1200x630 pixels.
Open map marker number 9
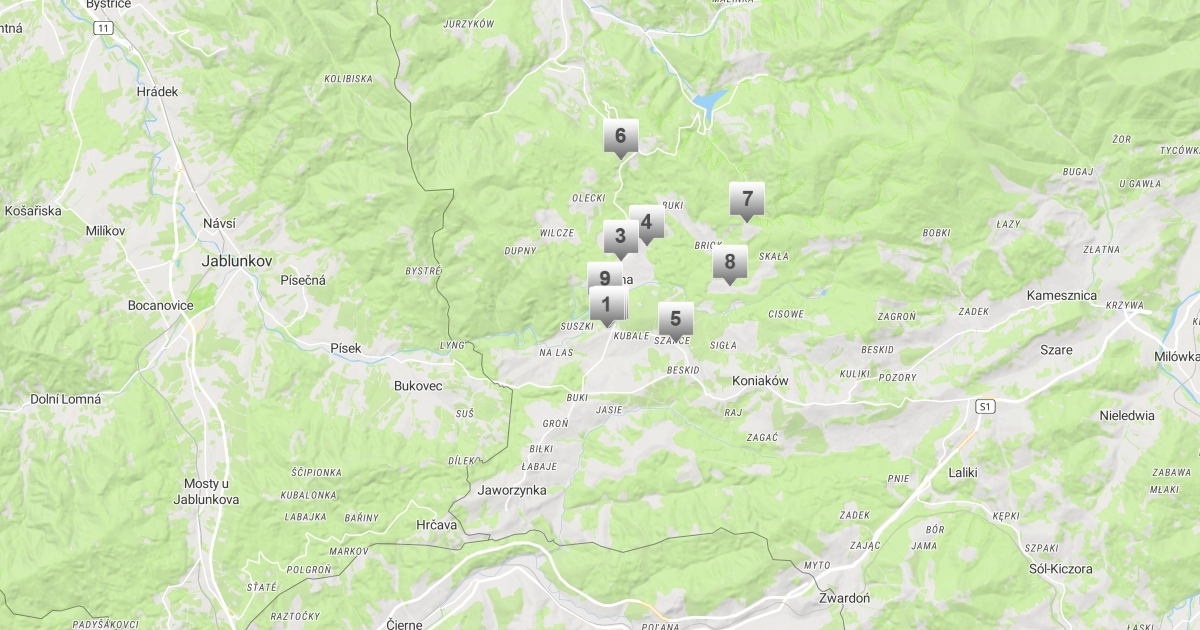coord(604,278)
